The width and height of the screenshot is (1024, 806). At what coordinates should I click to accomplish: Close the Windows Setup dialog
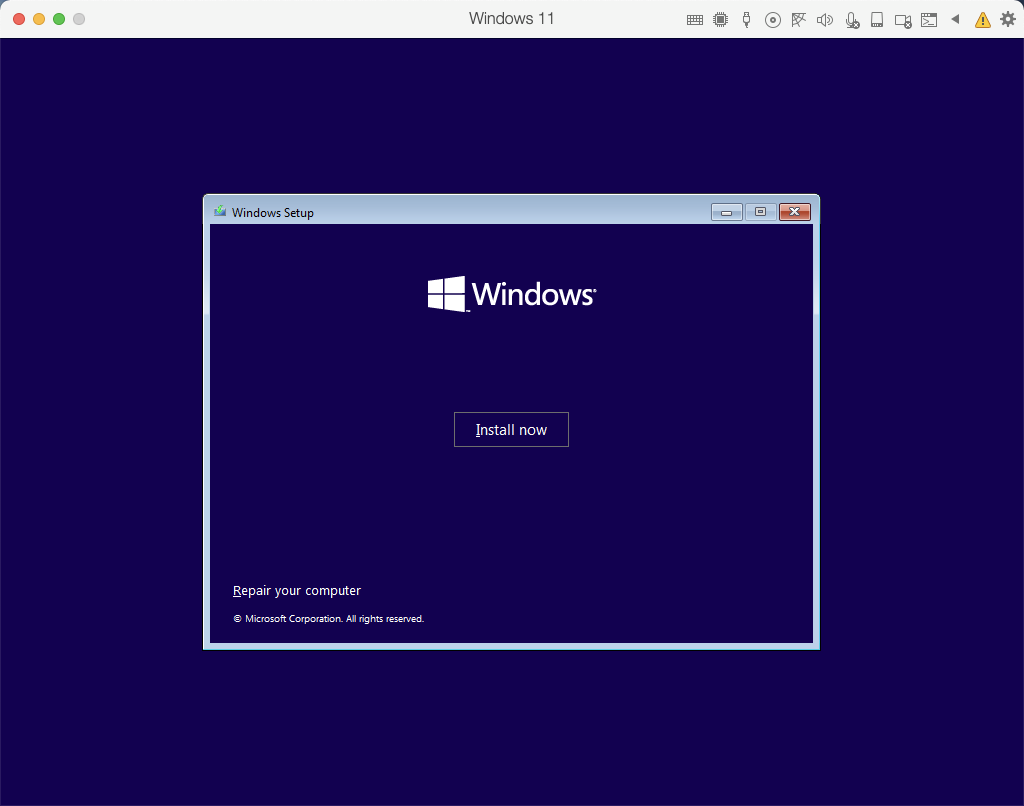(x=795, y=212)
